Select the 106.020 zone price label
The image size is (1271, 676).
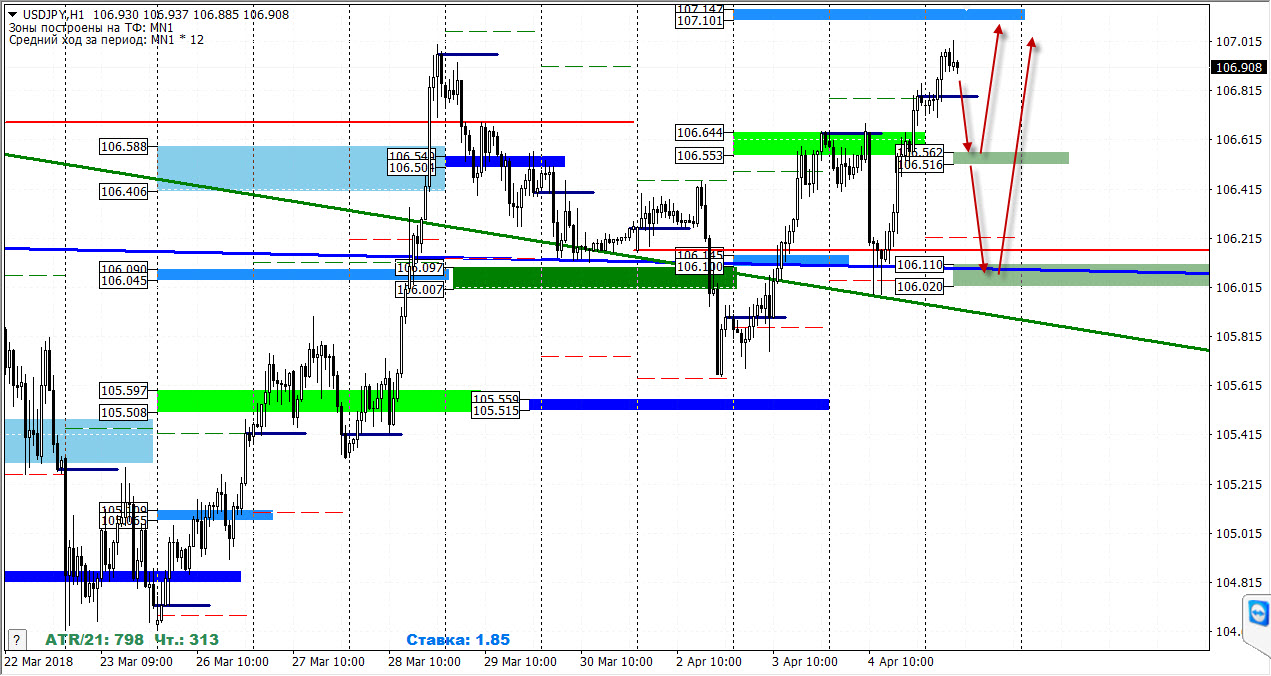920,286
